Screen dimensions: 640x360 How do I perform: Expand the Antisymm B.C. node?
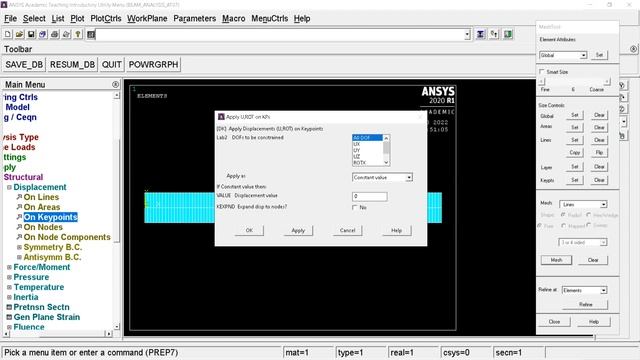pos(19,257)
